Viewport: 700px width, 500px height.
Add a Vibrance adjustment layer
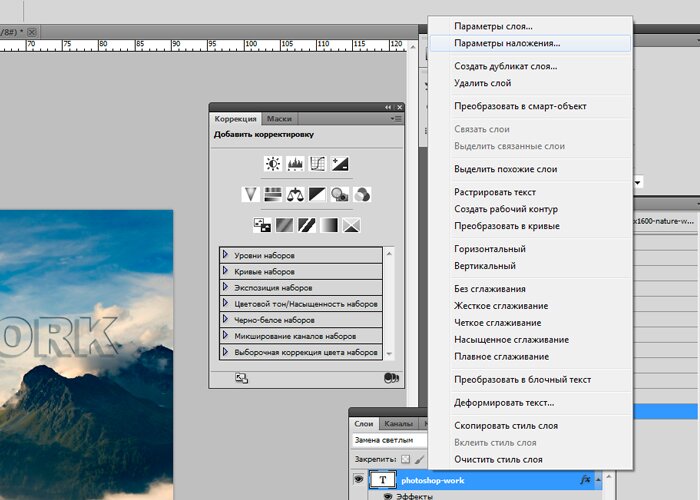[250, 194]
